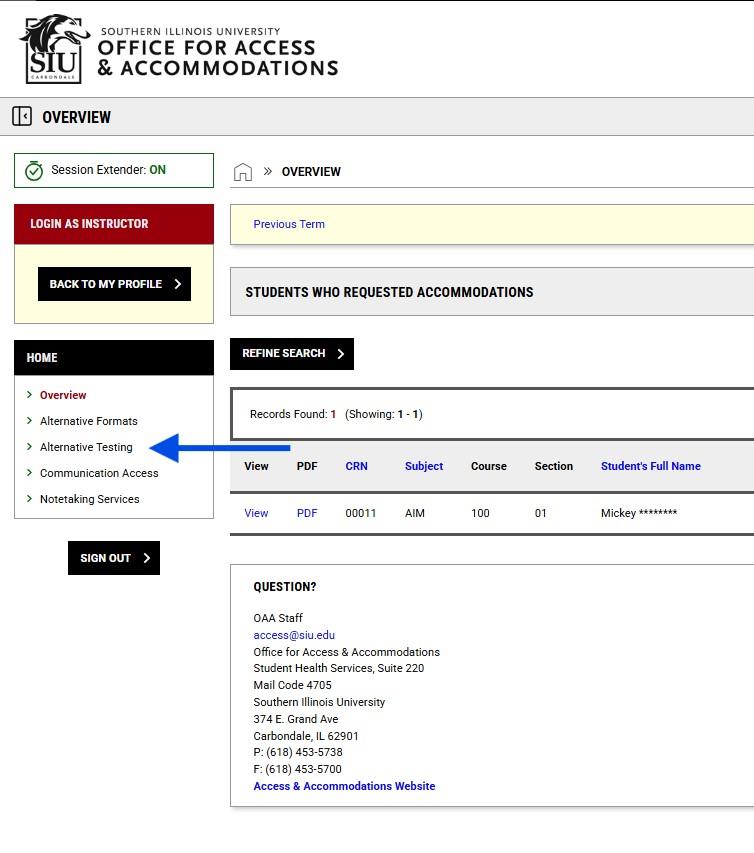754x853 pixels.
Task: Email OAA staff at access@siu.edu
Action: point(294,635)
